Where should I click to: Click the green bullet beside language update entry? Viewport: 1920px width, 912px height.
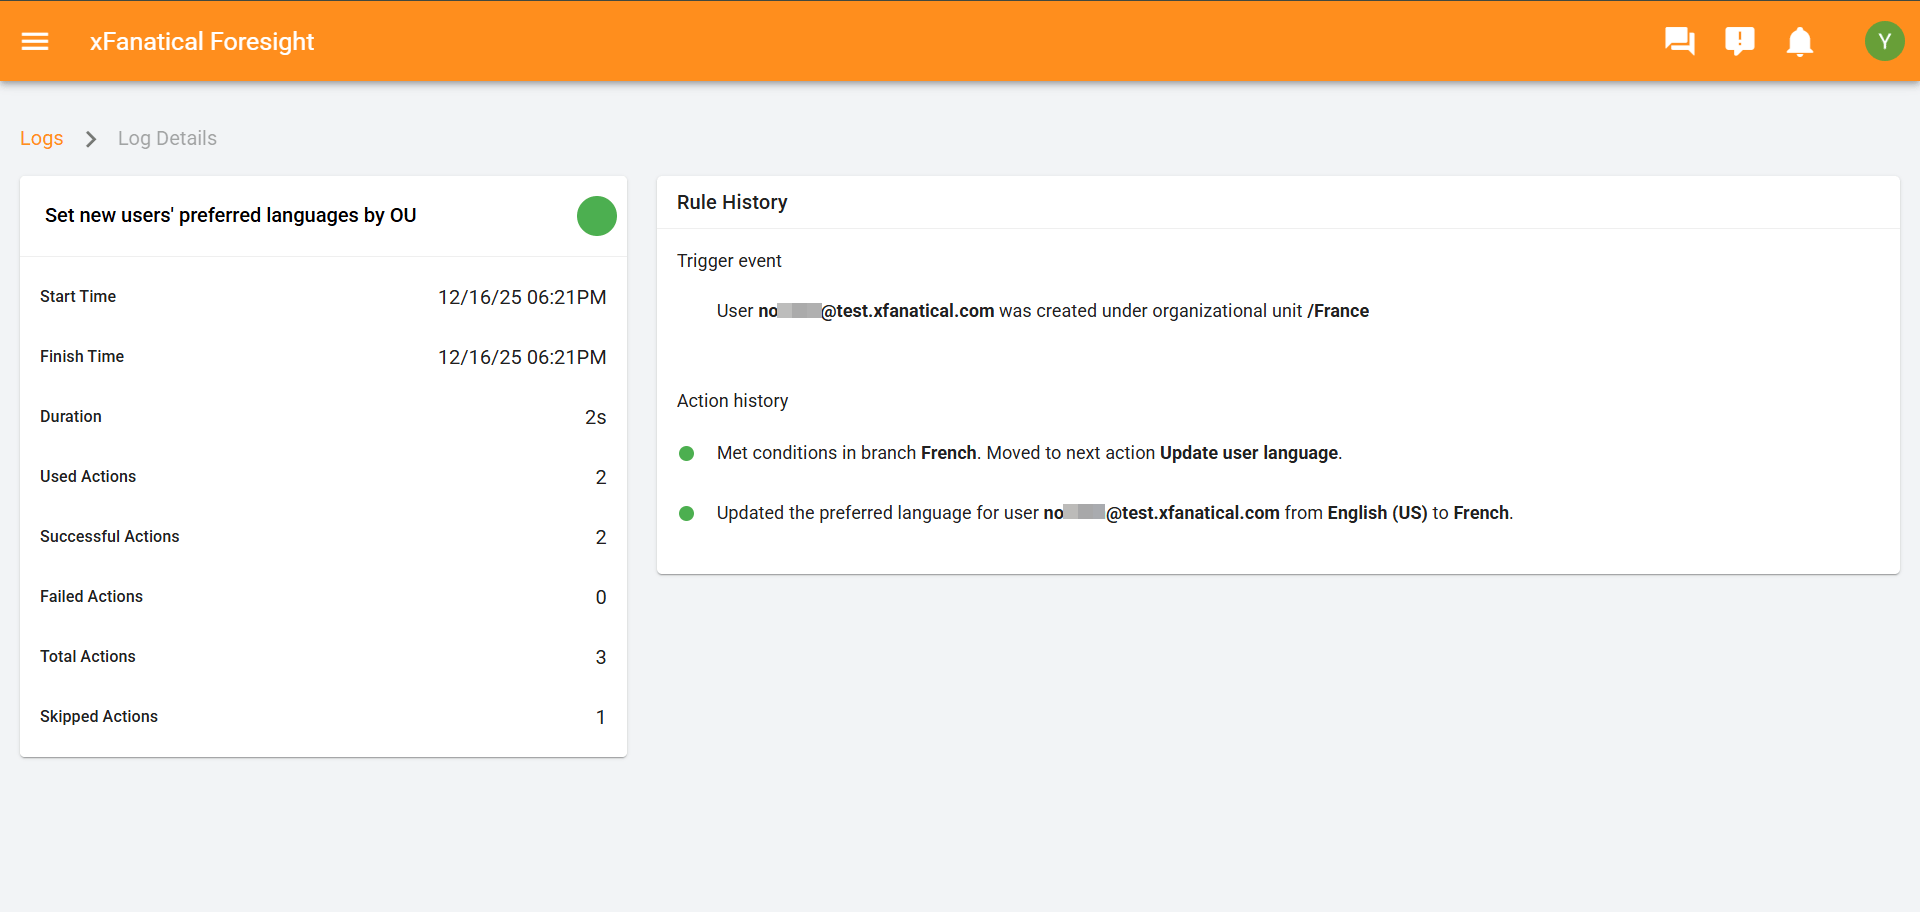pos(687,513)
